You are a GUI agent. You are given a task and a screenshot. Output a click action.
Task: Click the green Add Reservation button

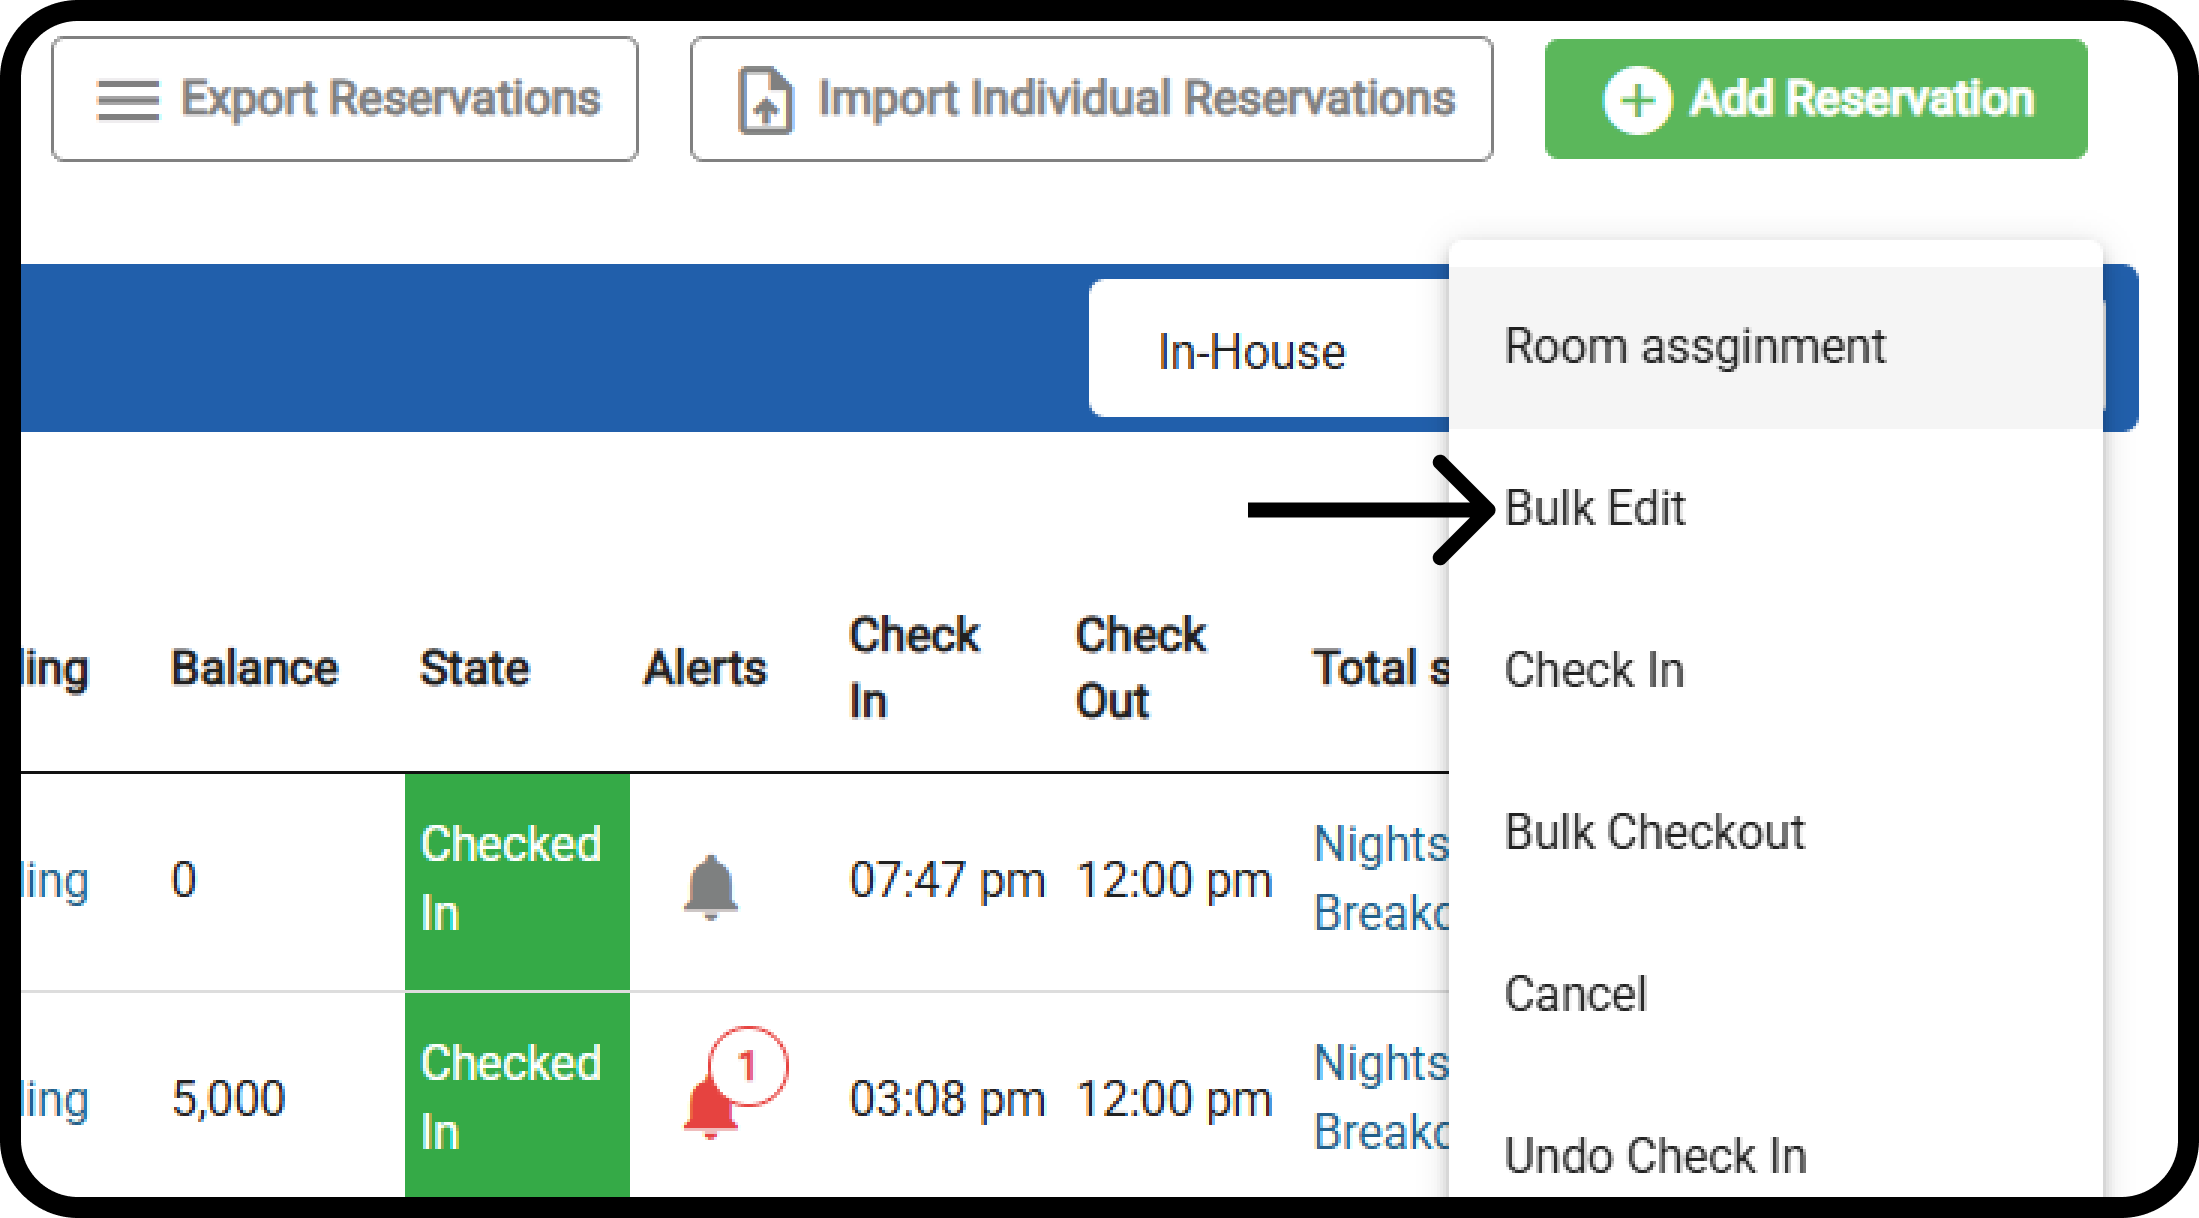(x=1816, y=99)
